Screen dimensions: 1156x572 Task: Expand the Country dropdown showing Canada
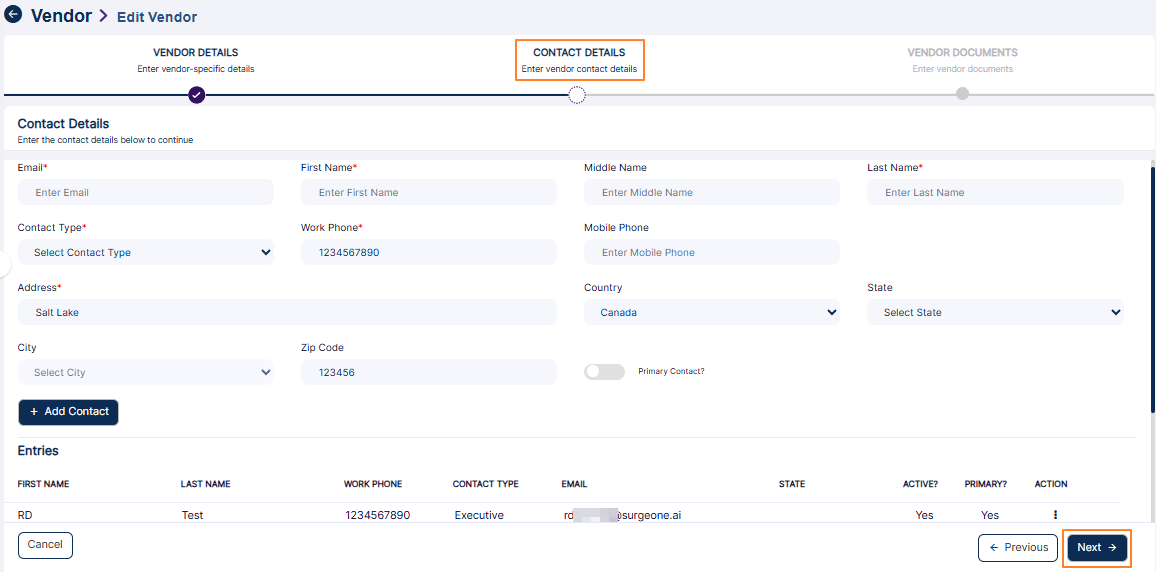[x=711, y=313]
